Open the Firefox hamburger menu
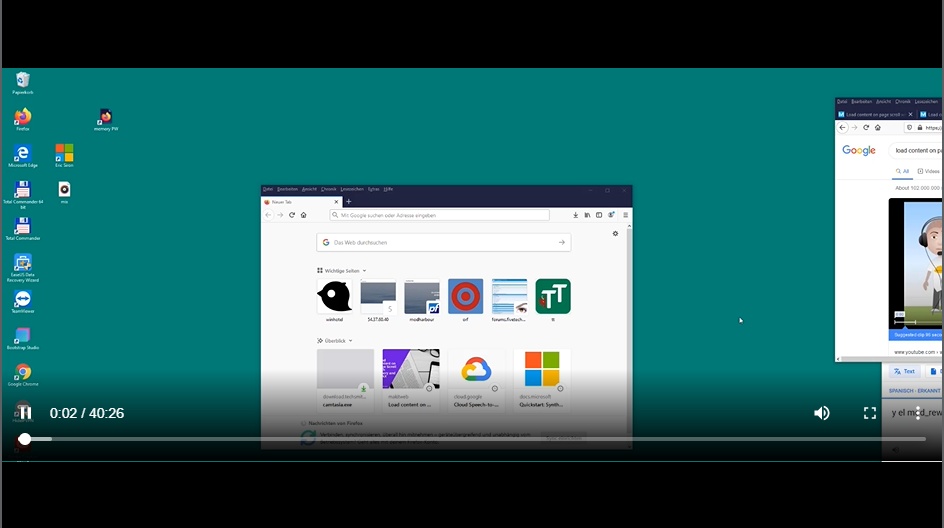 (626, 215)
